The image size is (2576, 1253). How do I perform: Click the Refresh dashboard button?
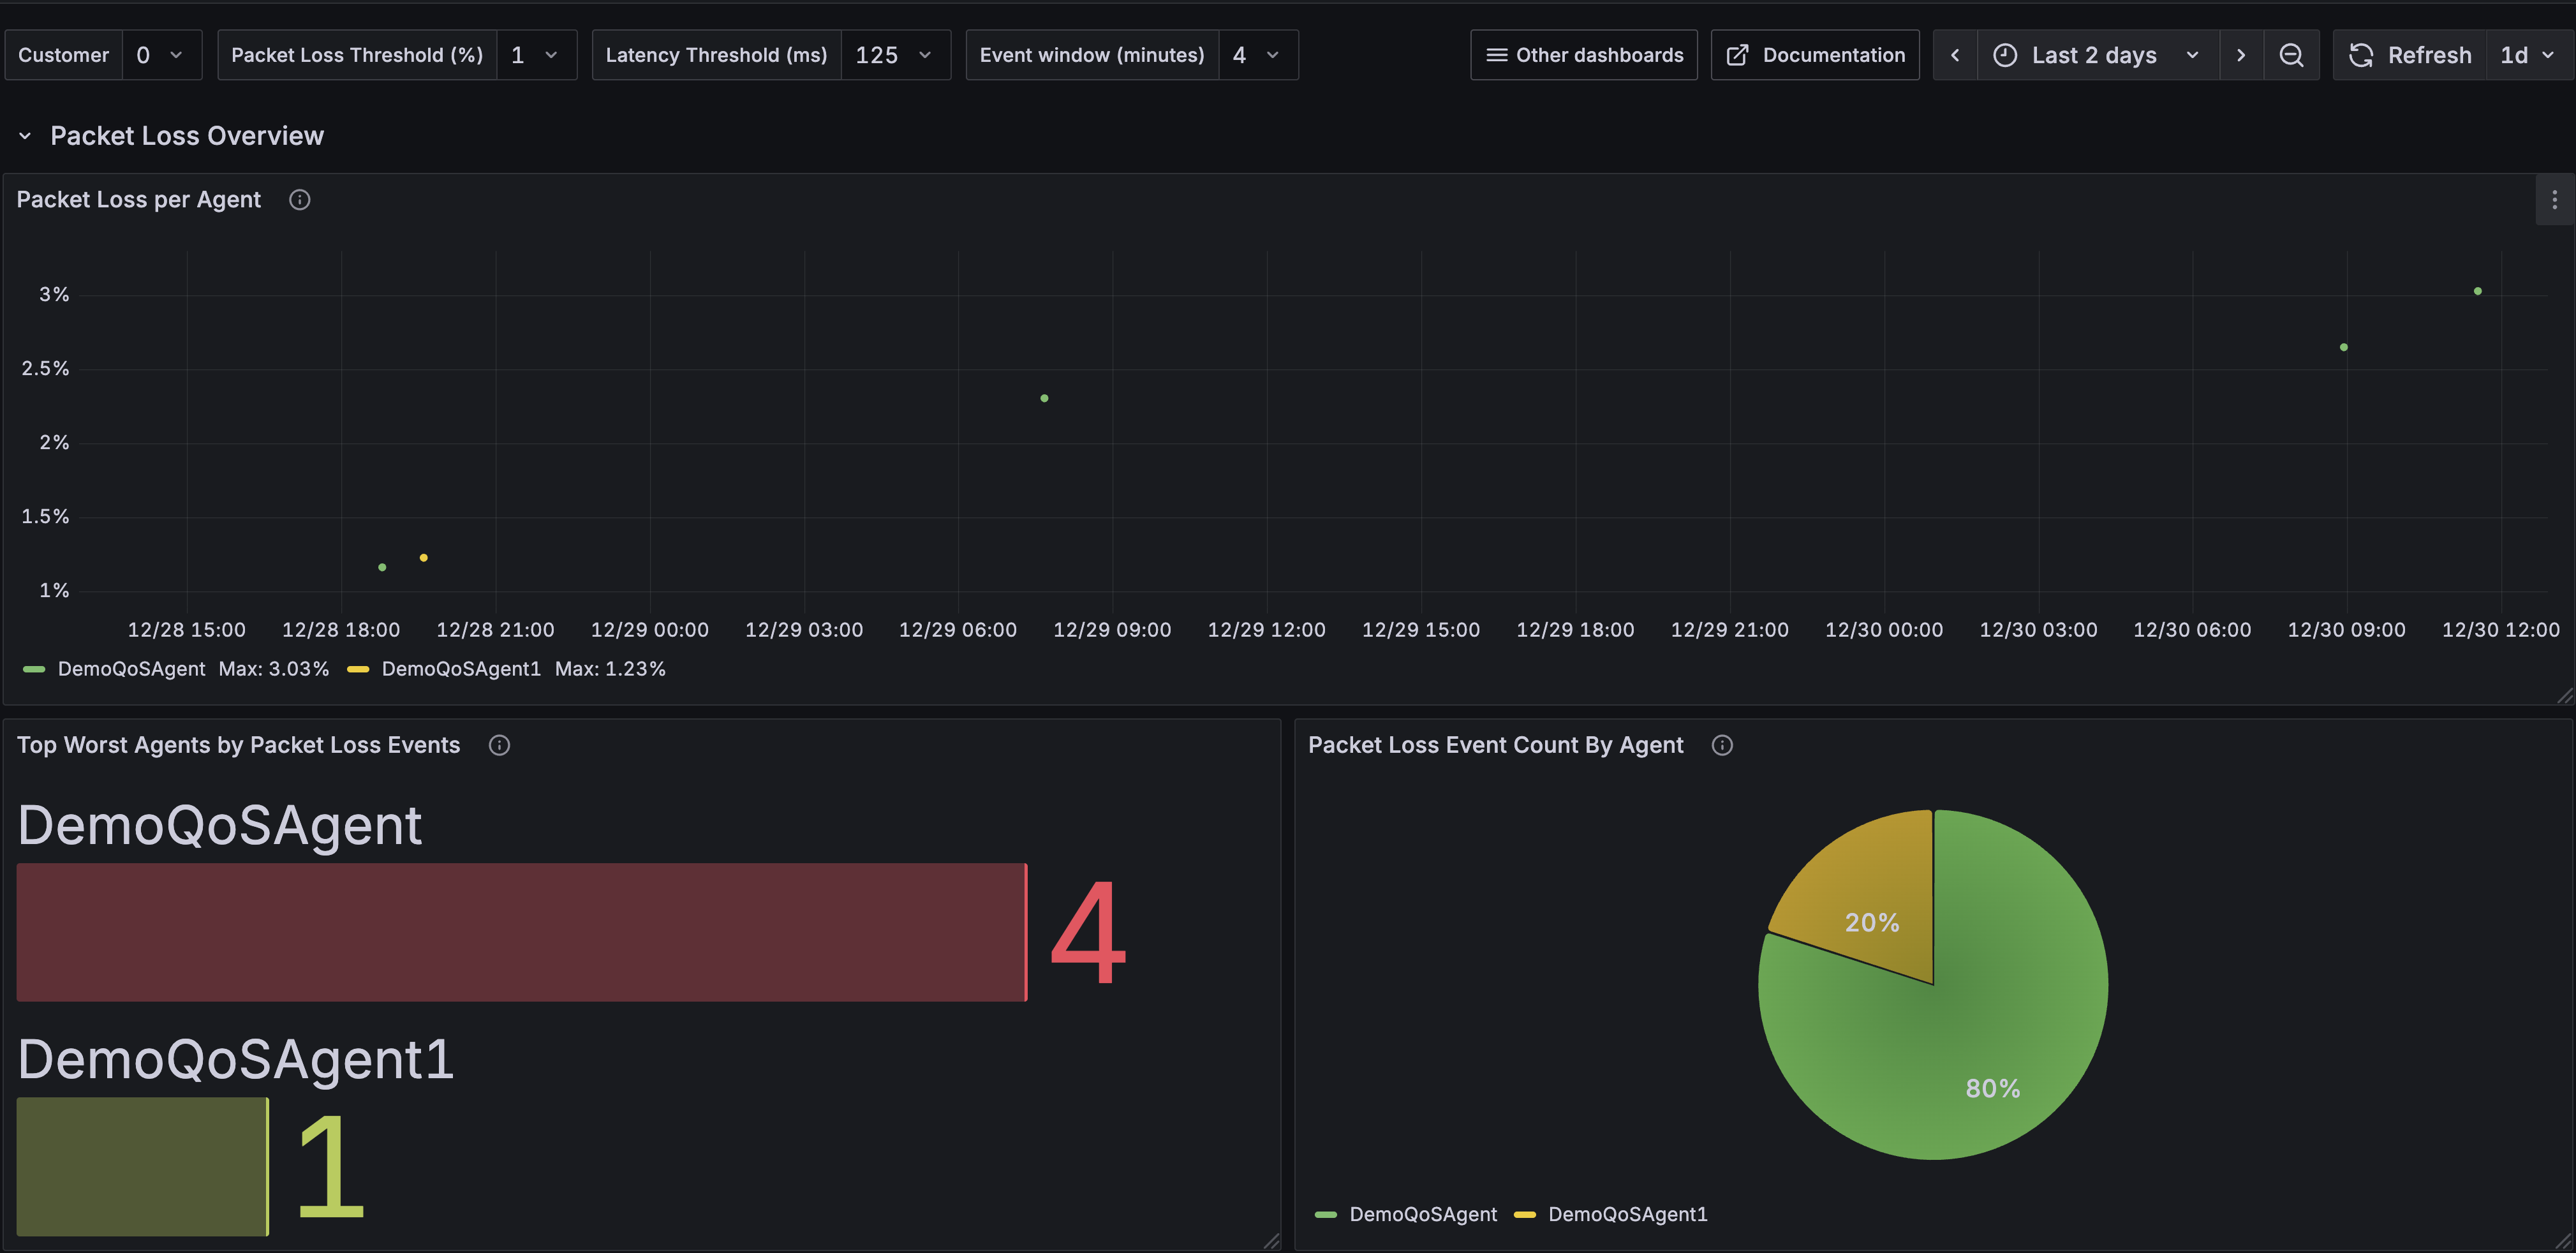pyautogui.click(x=2410, y=55)
